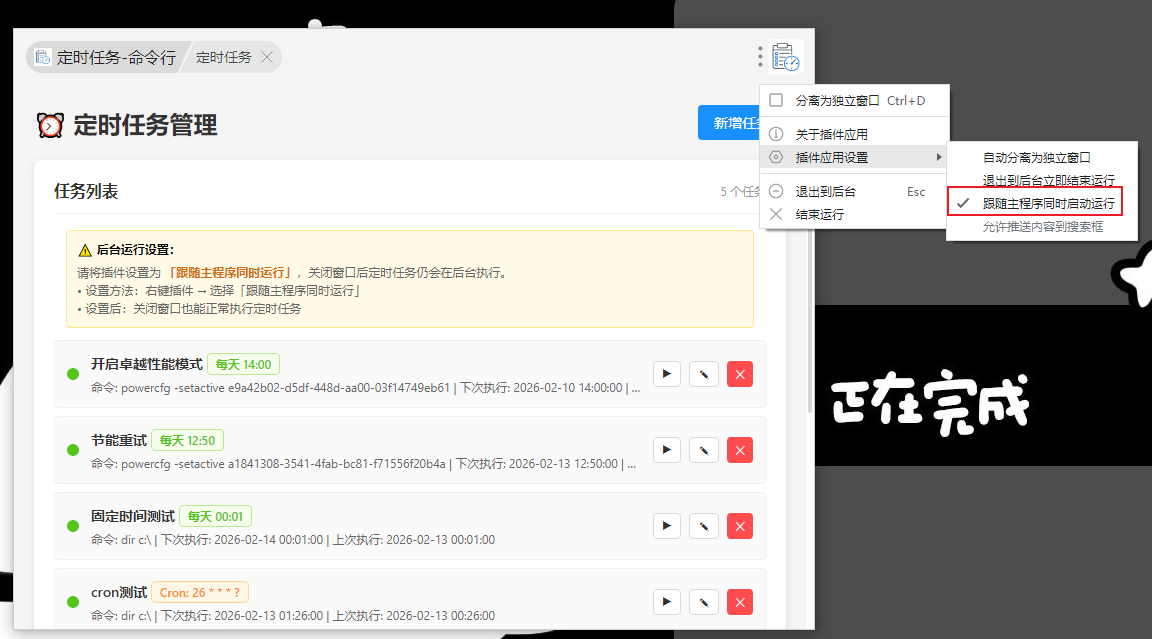This screenshot has height=639, width=1152.
Task: Click the 定时任务-命令行 plugin tab
Action: [x=106, y=57]
